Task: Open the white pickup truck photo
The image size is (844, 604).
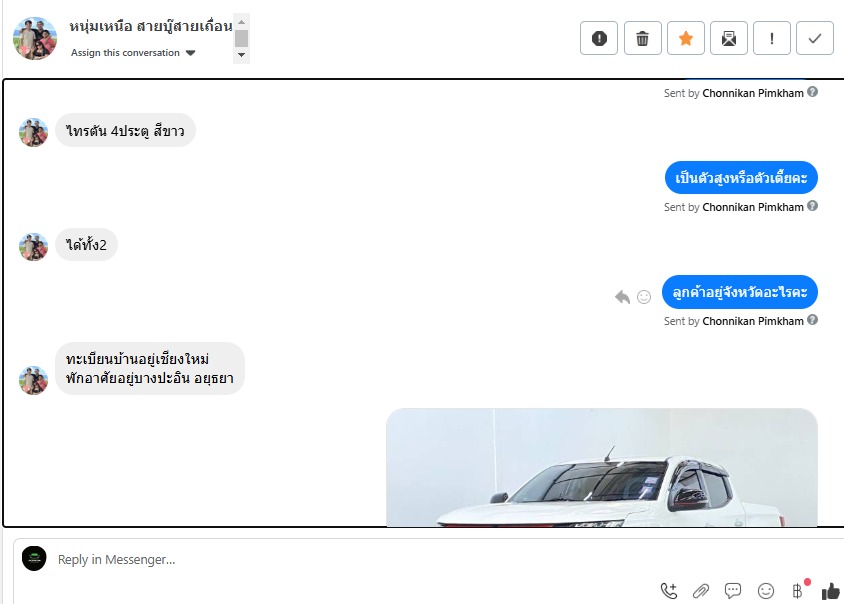Action: pos(602,467)
